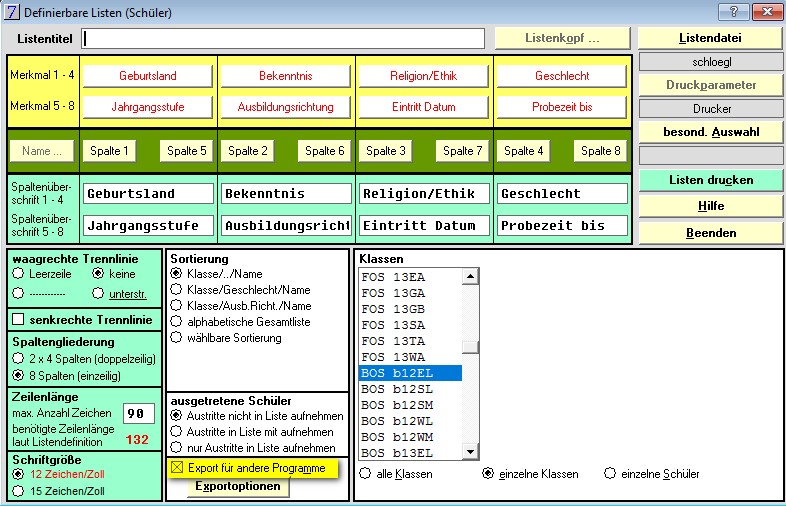Select class BOS b12EL in list

(411, 373)
